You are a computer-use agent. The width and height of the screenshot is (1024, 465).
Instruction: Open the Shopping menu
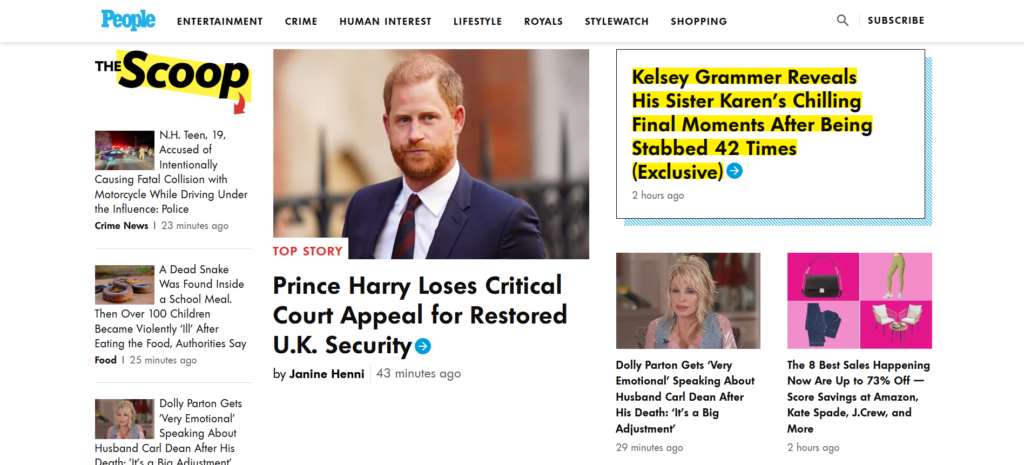699,21
